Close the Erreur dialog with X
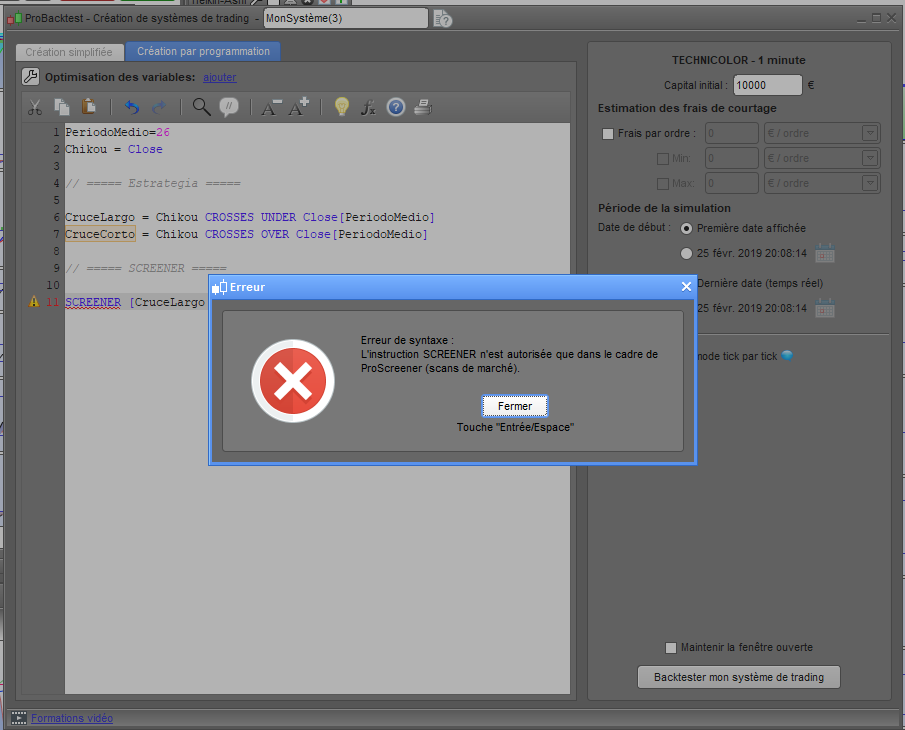Screen dimensions: 905x730 [686, 287]
